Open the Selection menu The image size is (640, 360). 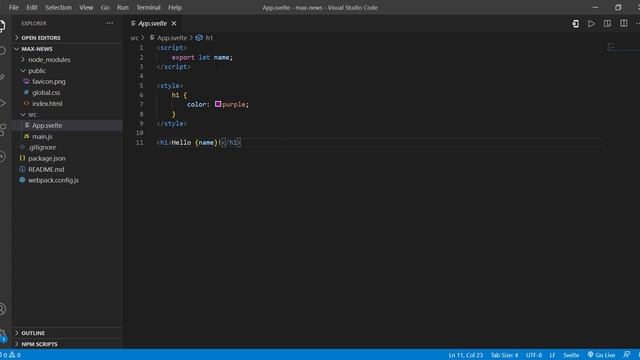tap(58, 7)
